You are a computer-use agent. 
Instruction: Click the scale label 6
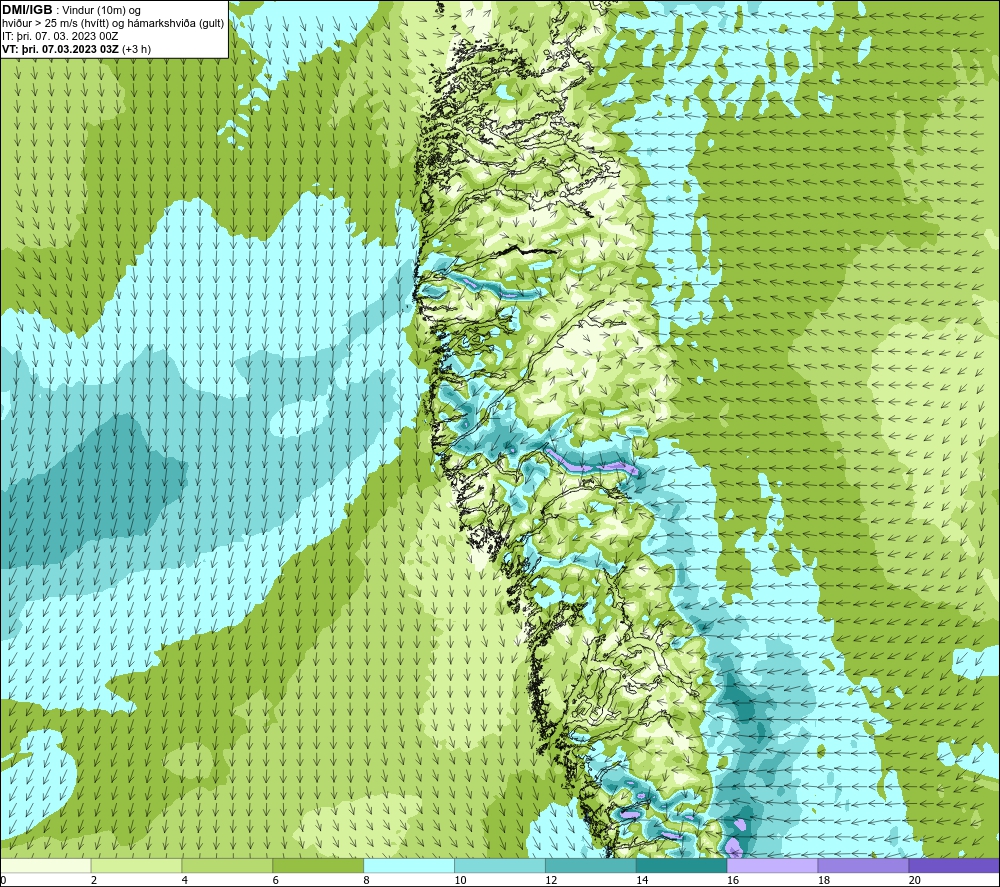tap(276, 880)
